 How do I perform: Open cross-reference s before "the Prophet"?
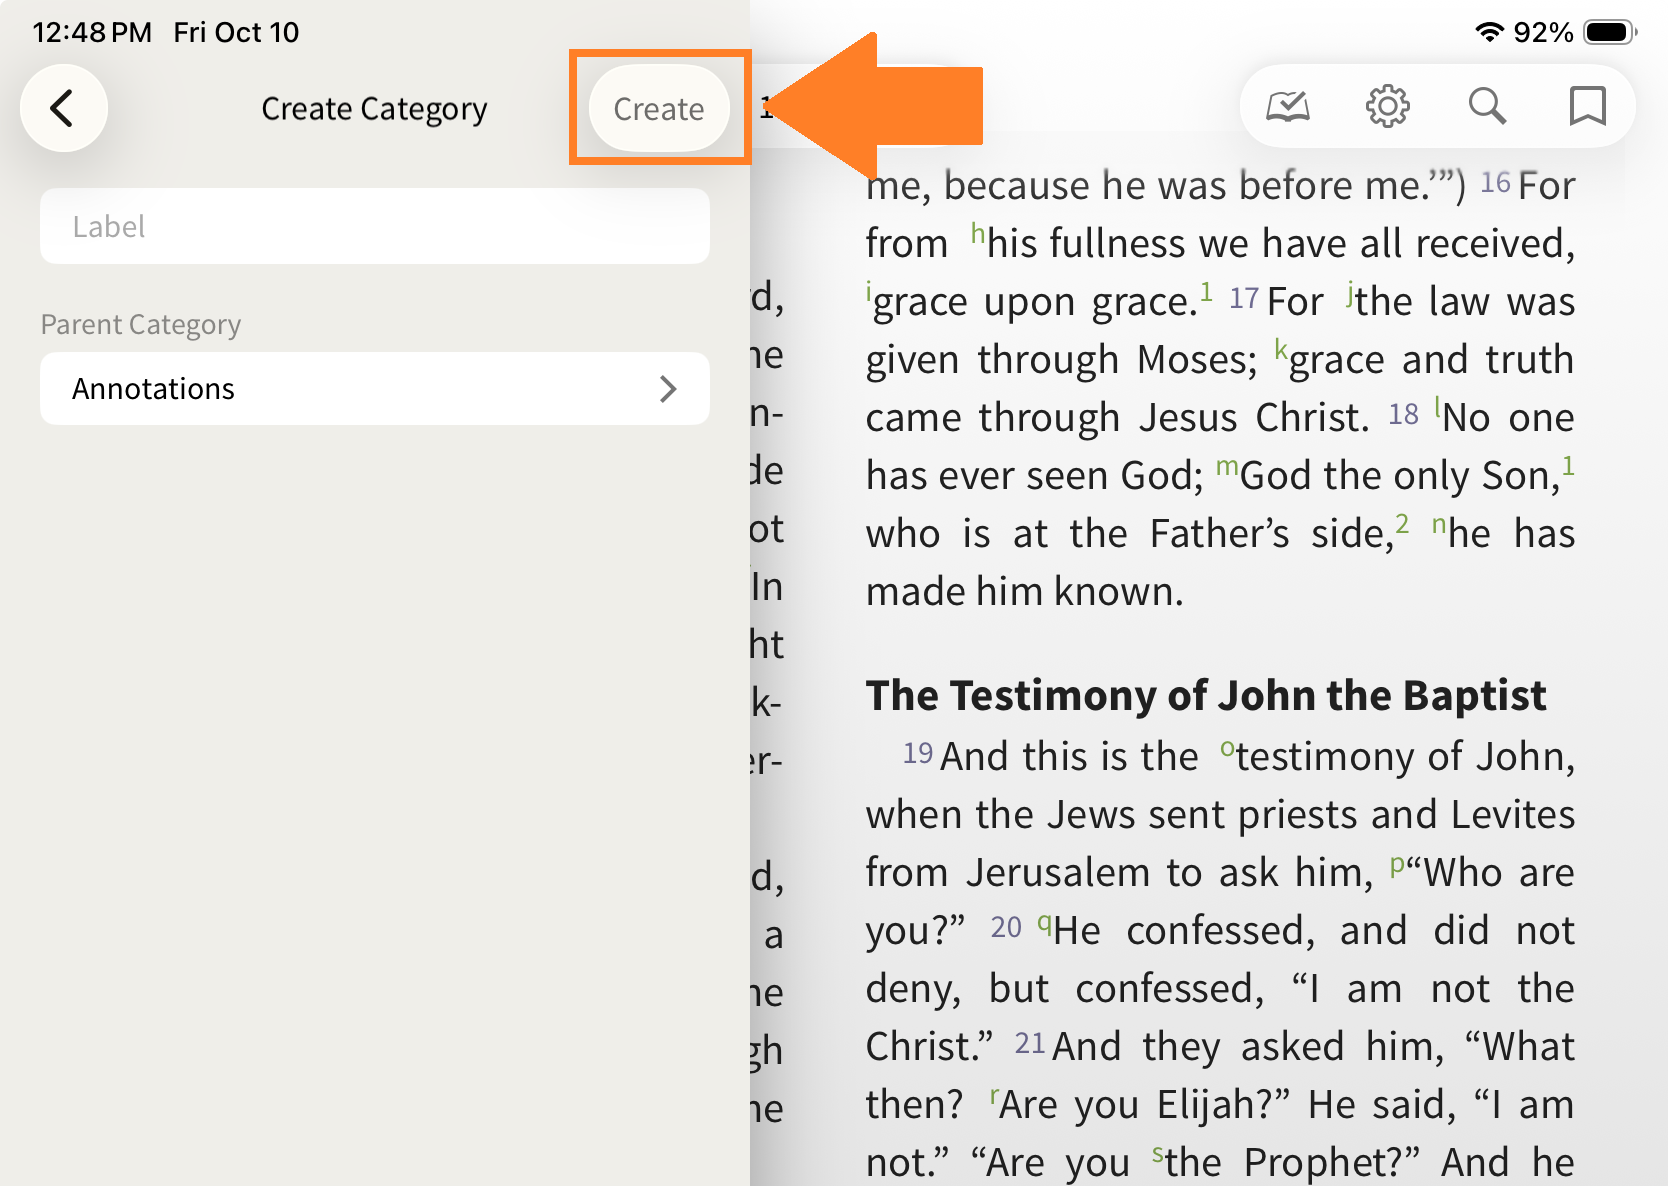tap(1157, 1155)
